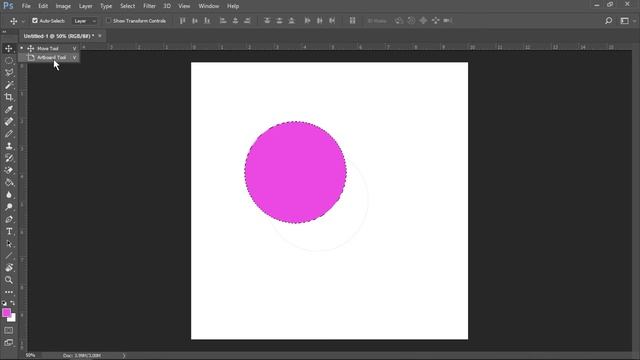Select the Elliptical Marquee tool

(9, 61)
